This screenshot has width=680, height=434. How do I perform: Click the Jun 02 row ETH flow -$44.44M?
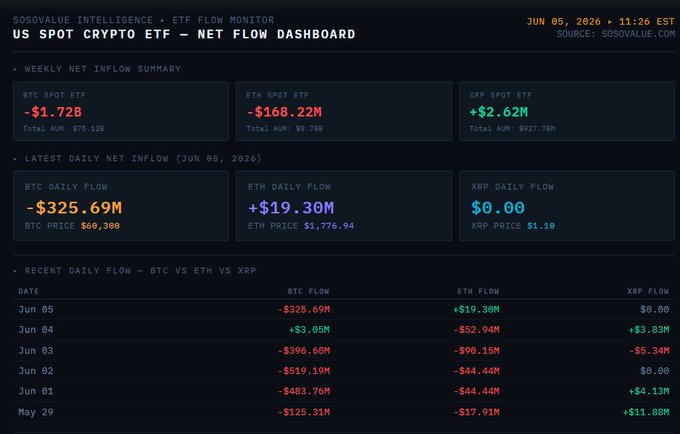[476, 371]
